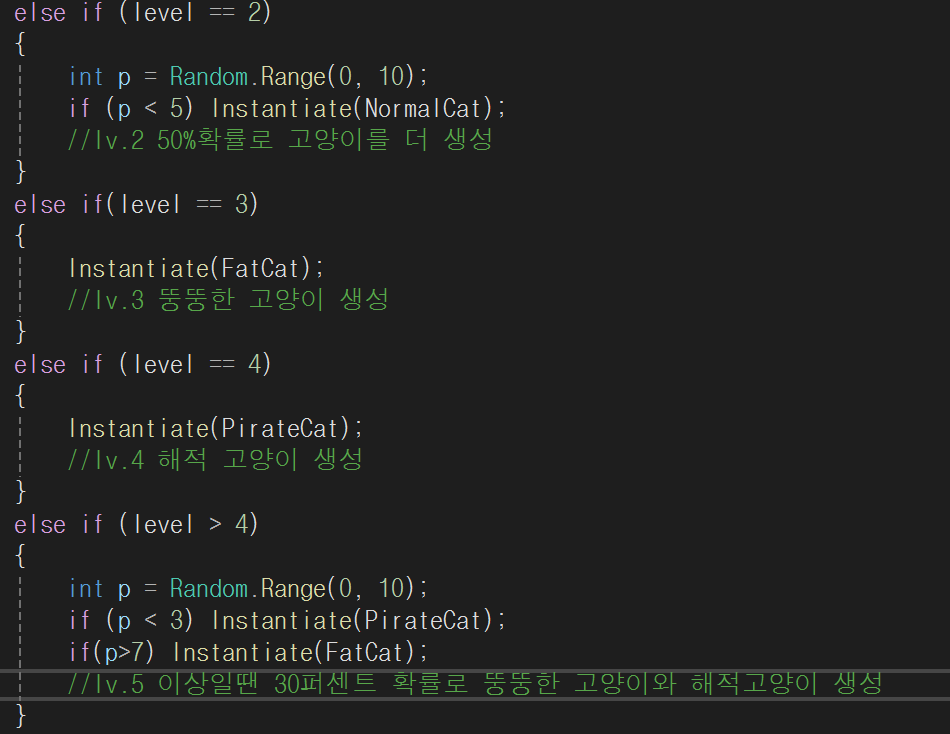Screen dimensions: 950x734
Task: Click opening brace below "else if(level == 3)"
Action: pyautogui.click(x=21, y=236)
